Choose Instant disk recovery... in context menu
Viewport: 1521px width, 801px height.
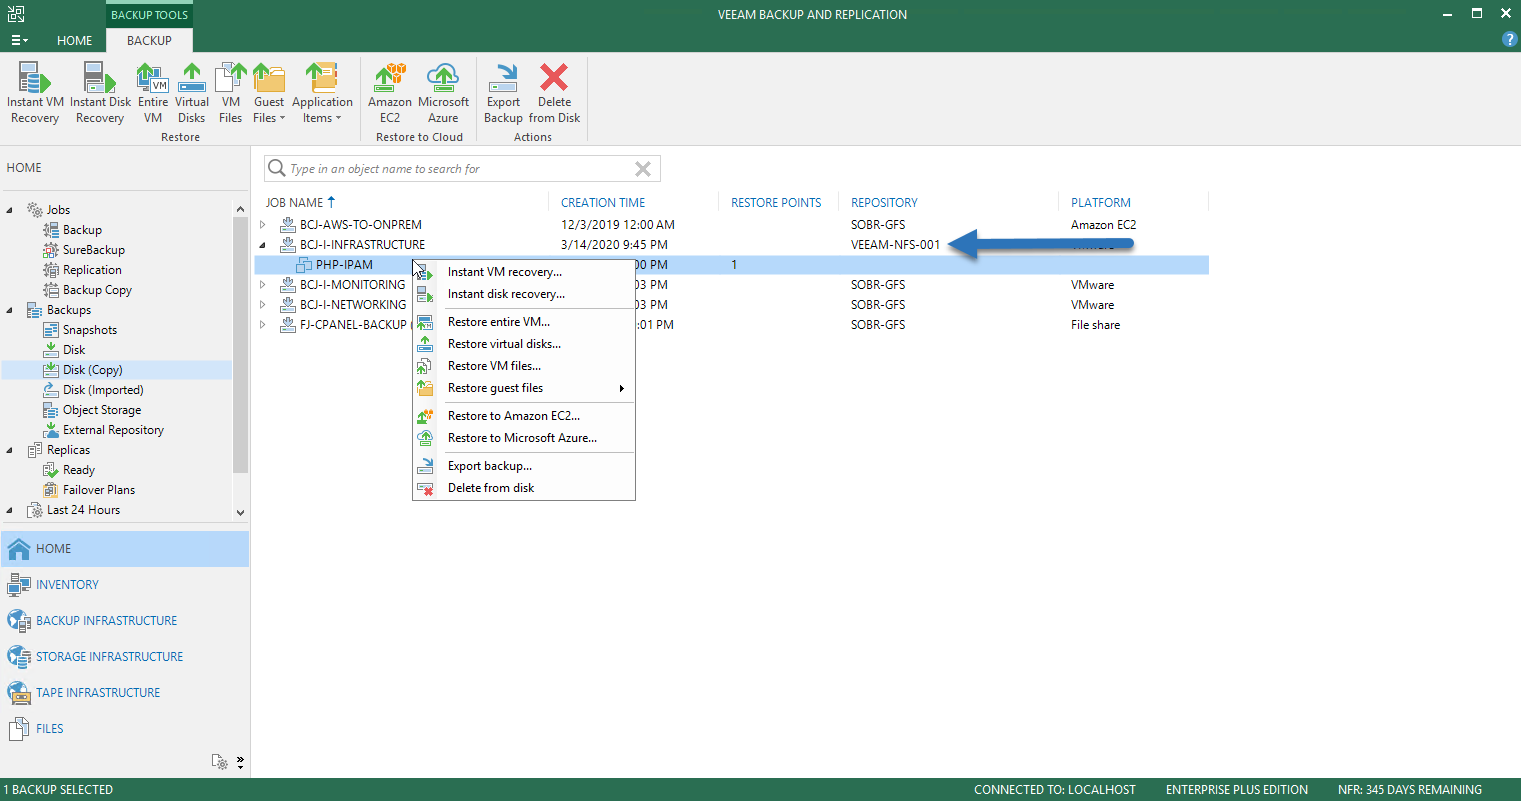click(x=524, y=294)
